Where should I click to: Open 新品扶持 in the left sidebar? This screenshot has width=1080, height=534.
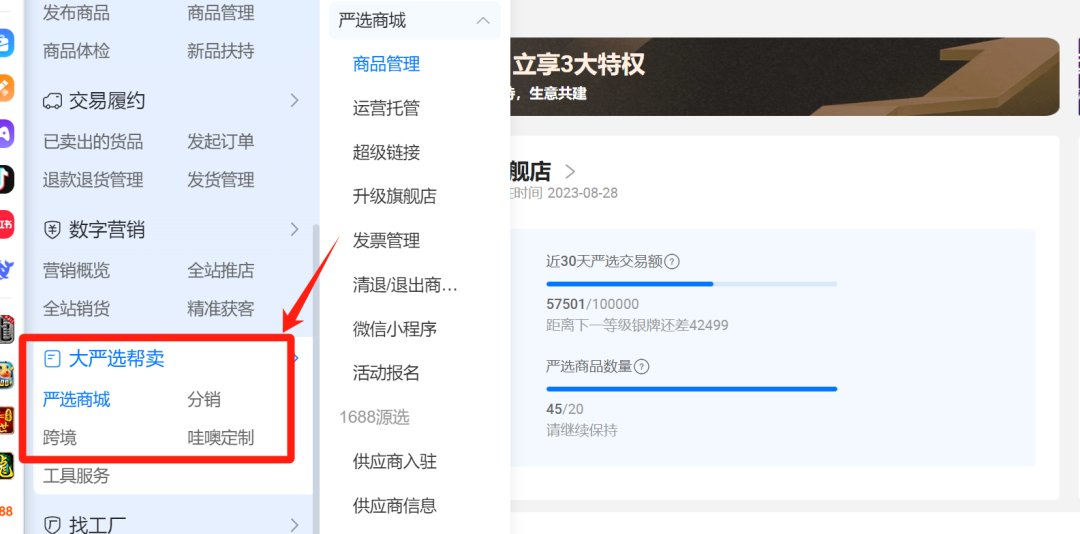(x=221, y=51)
